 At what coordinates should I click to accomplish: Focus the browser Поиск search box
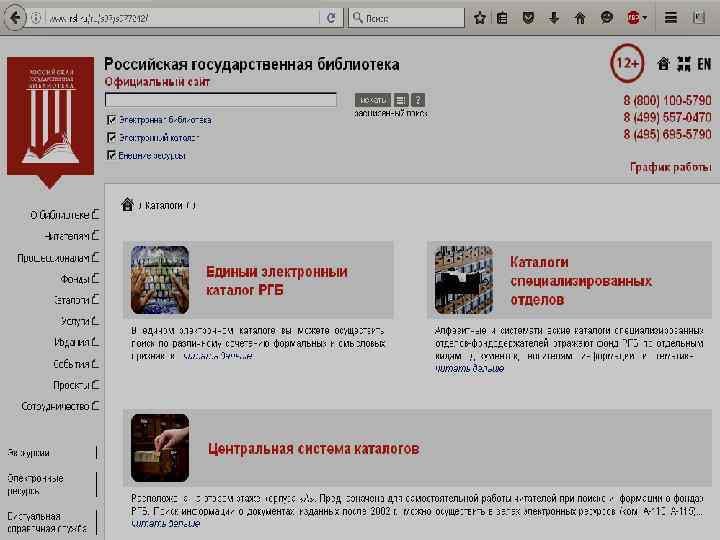[407, 18]
